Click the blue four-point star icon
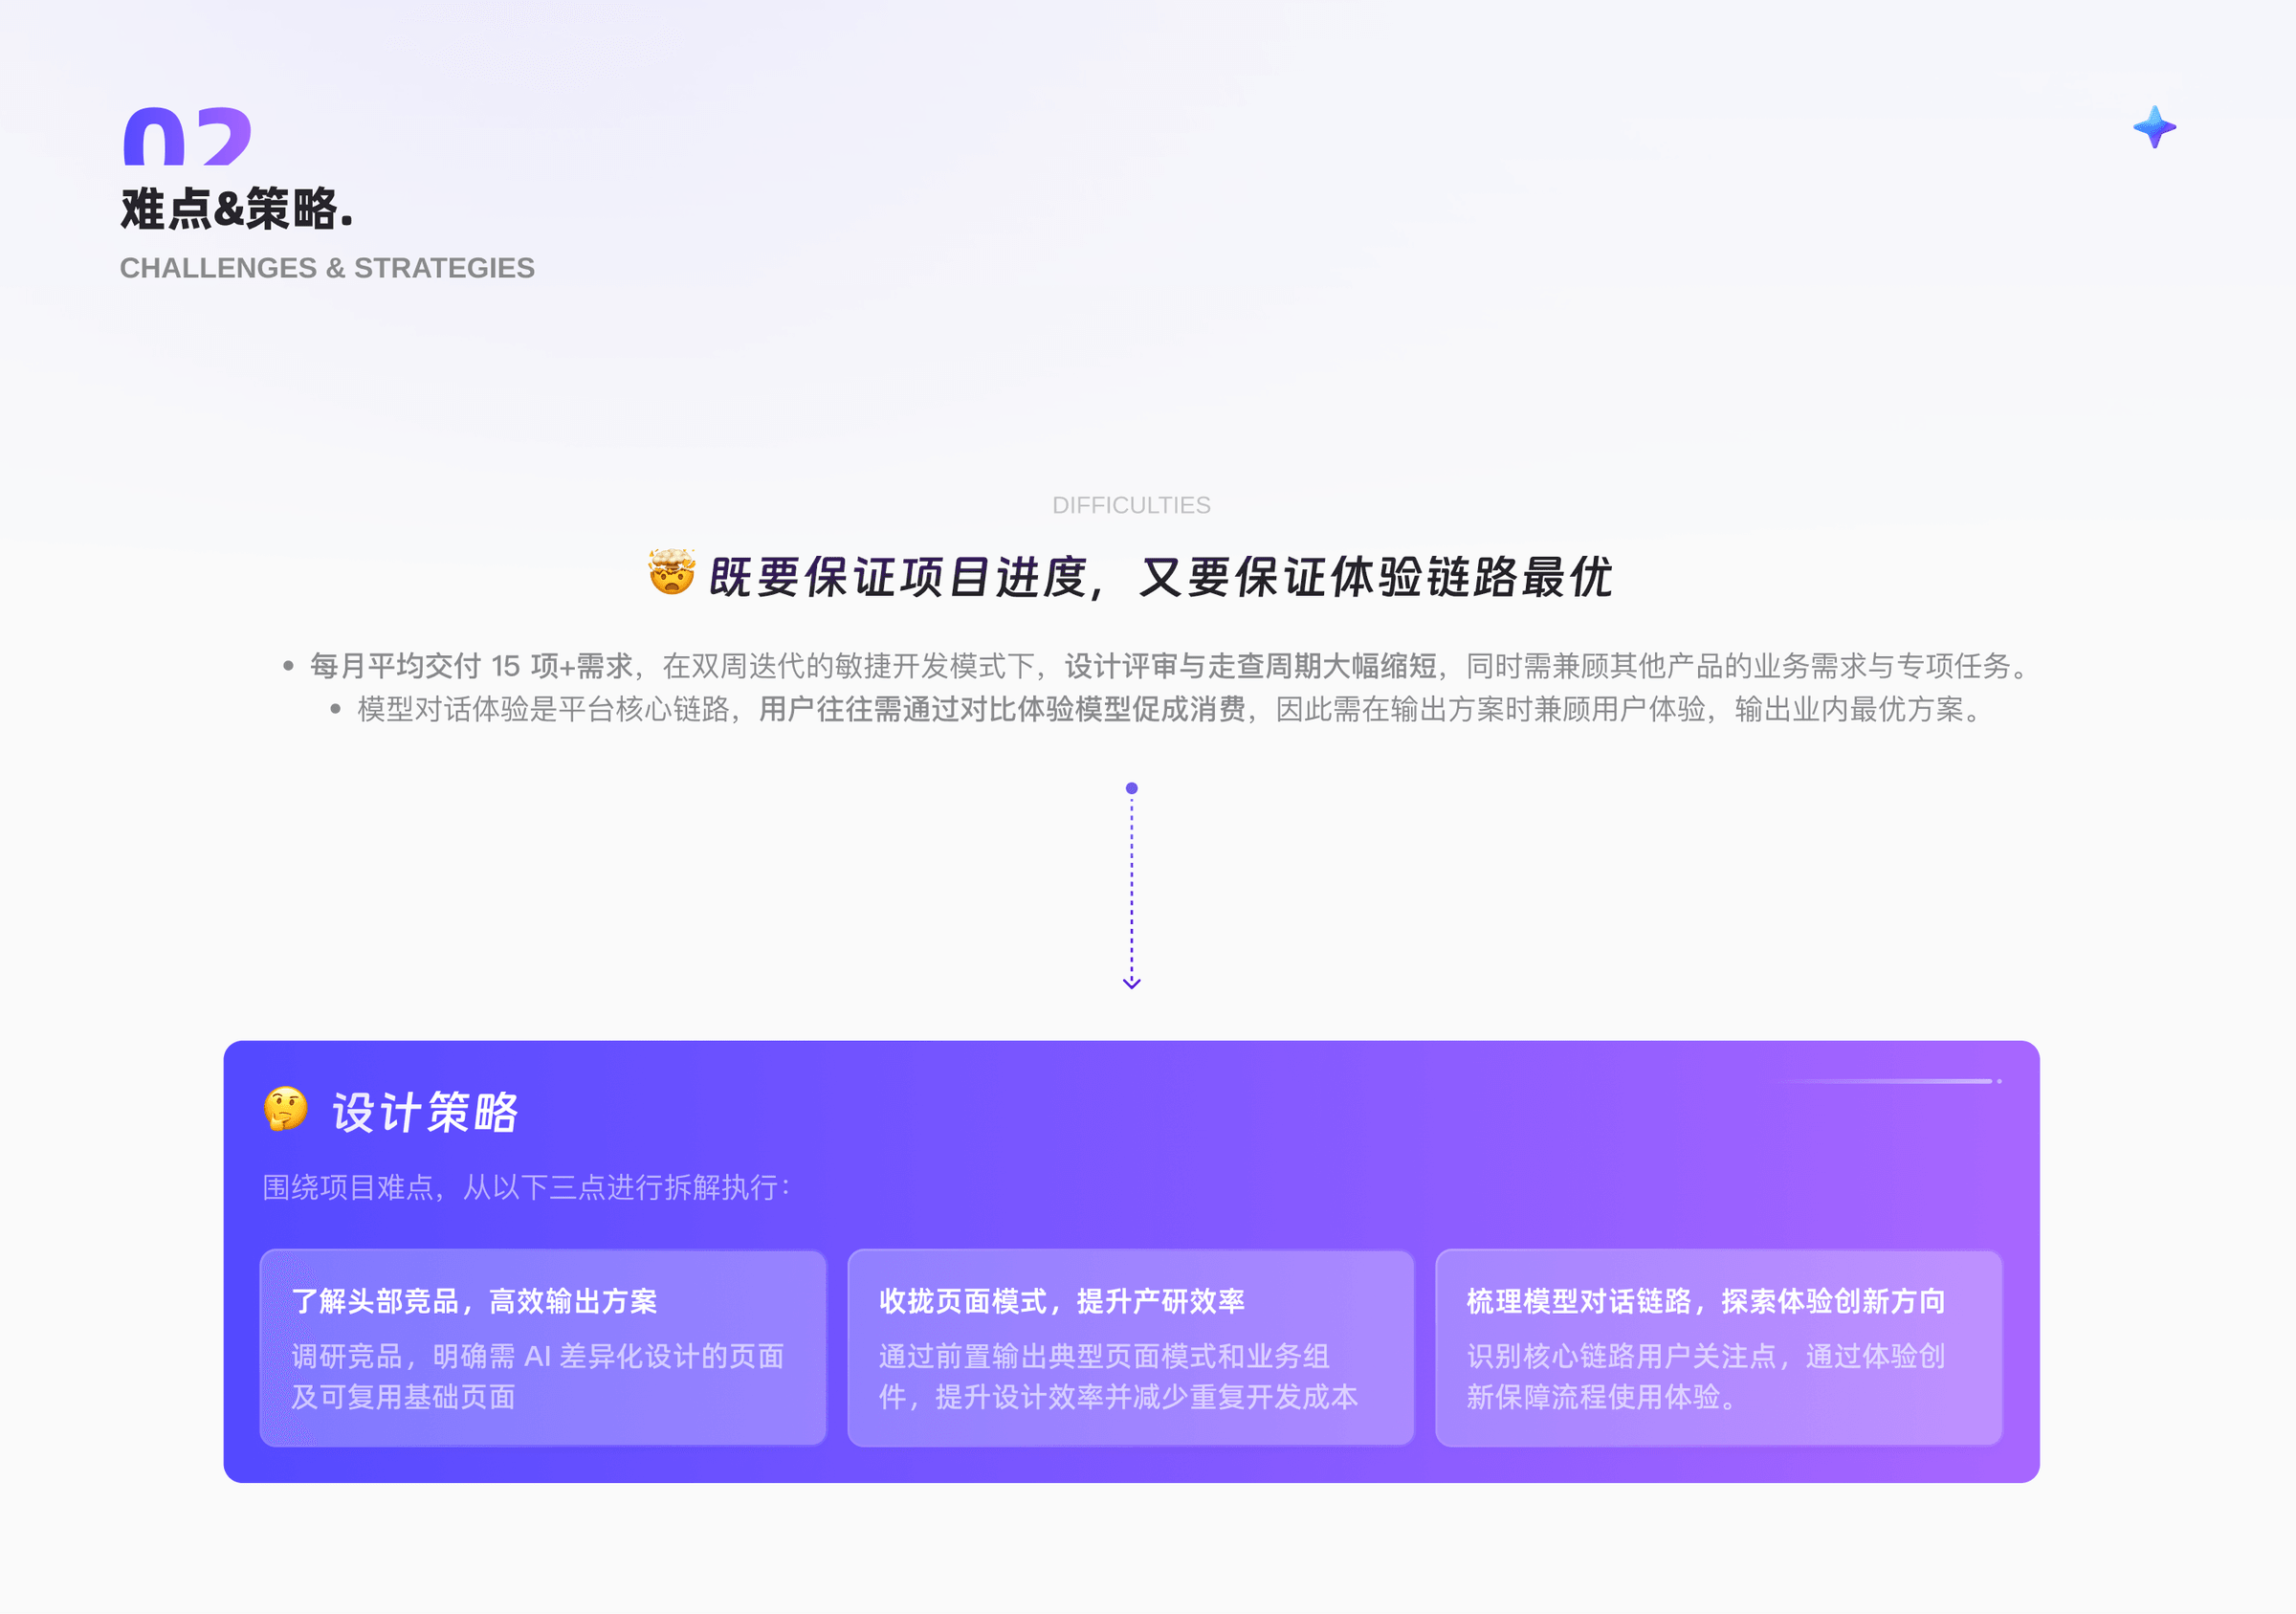The width and height of the screenshot is (2296, 1614). (2154, 127)
